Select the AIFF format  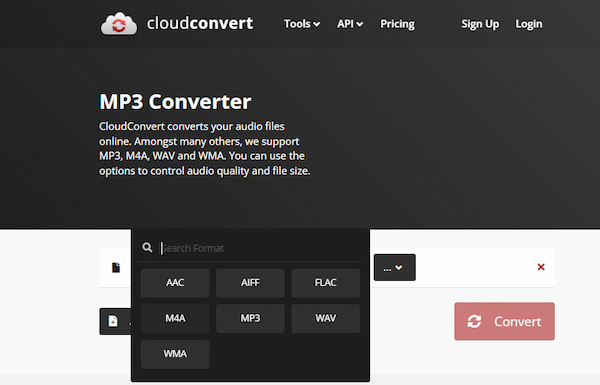click(x=250, y=283)
